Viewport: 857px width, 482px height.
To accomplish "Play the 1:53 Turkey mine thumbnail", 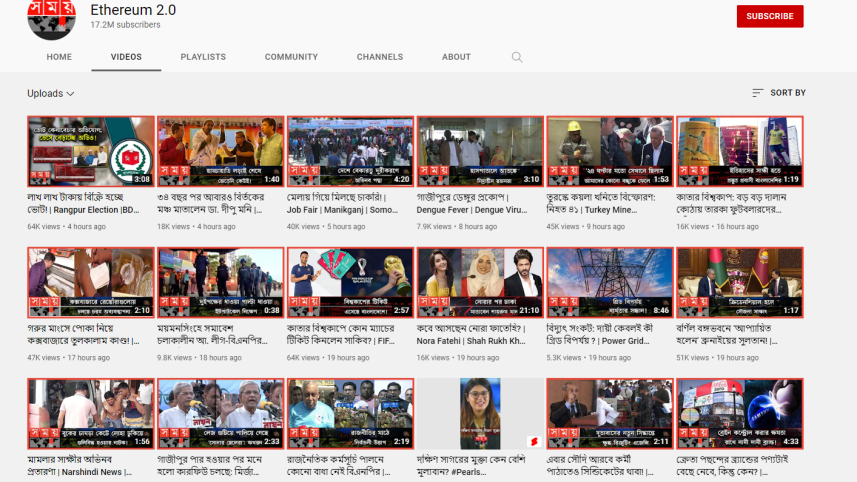I will coord(610,151).
